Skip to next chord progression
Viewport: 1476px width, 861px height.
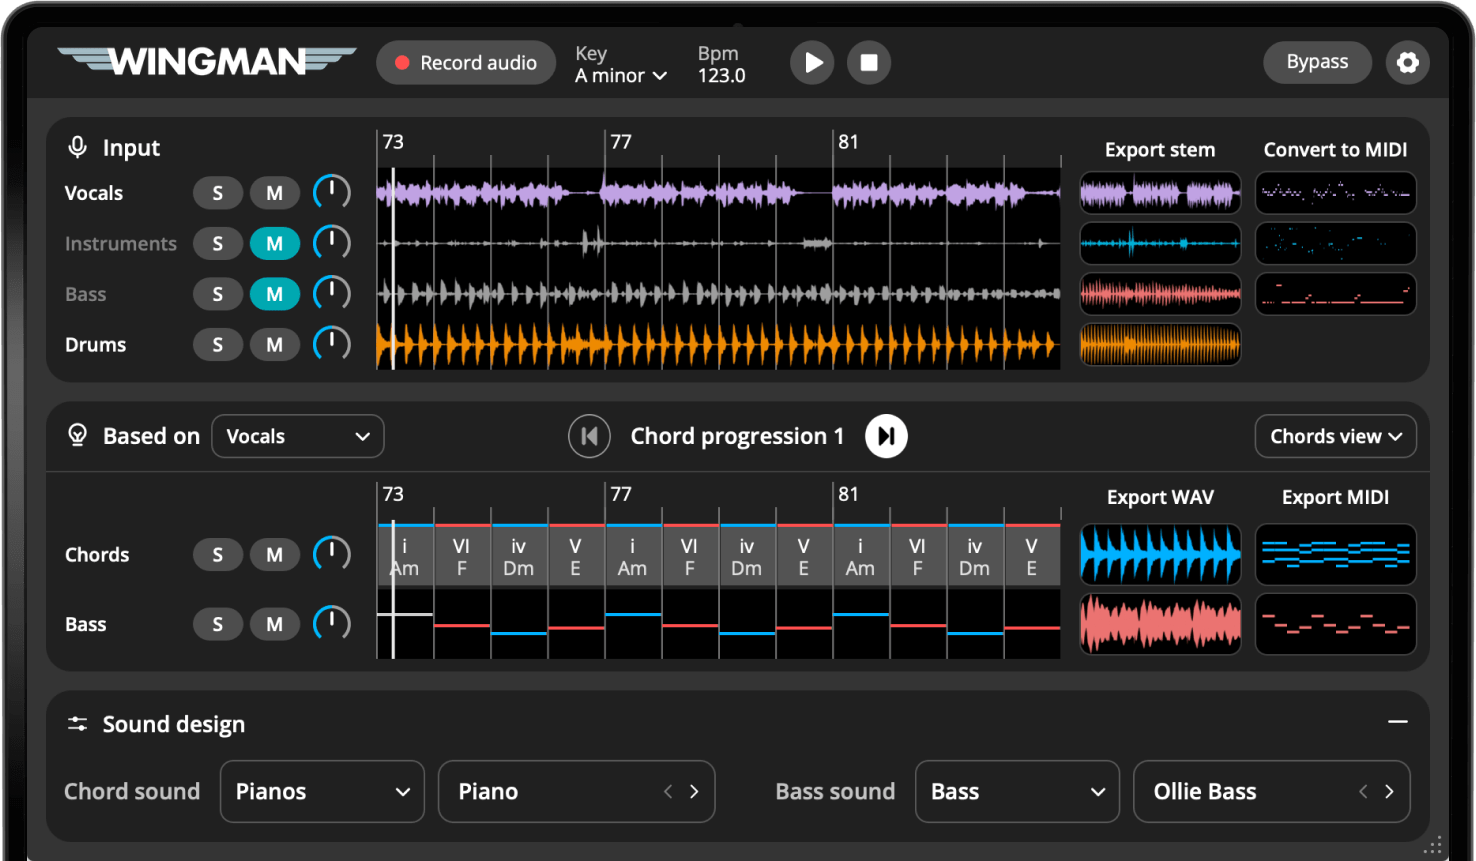coord(886,436)
